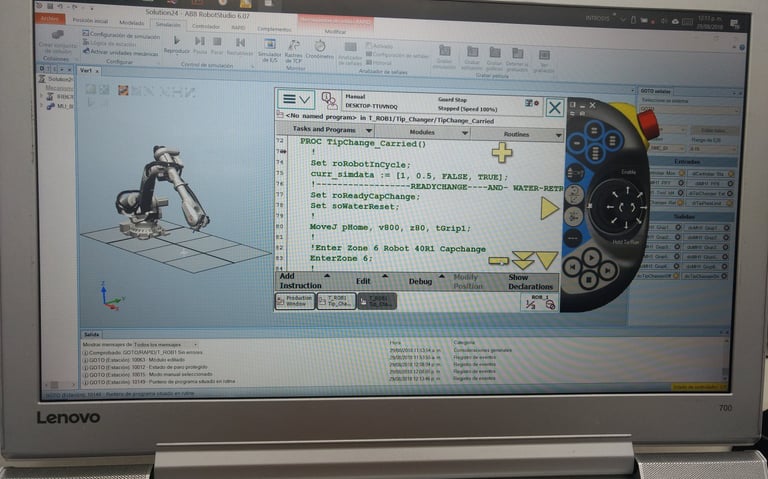Viewport: 768px width, 479px height.
Task: Click programmable key with two bars
Action: click(594, 130)
